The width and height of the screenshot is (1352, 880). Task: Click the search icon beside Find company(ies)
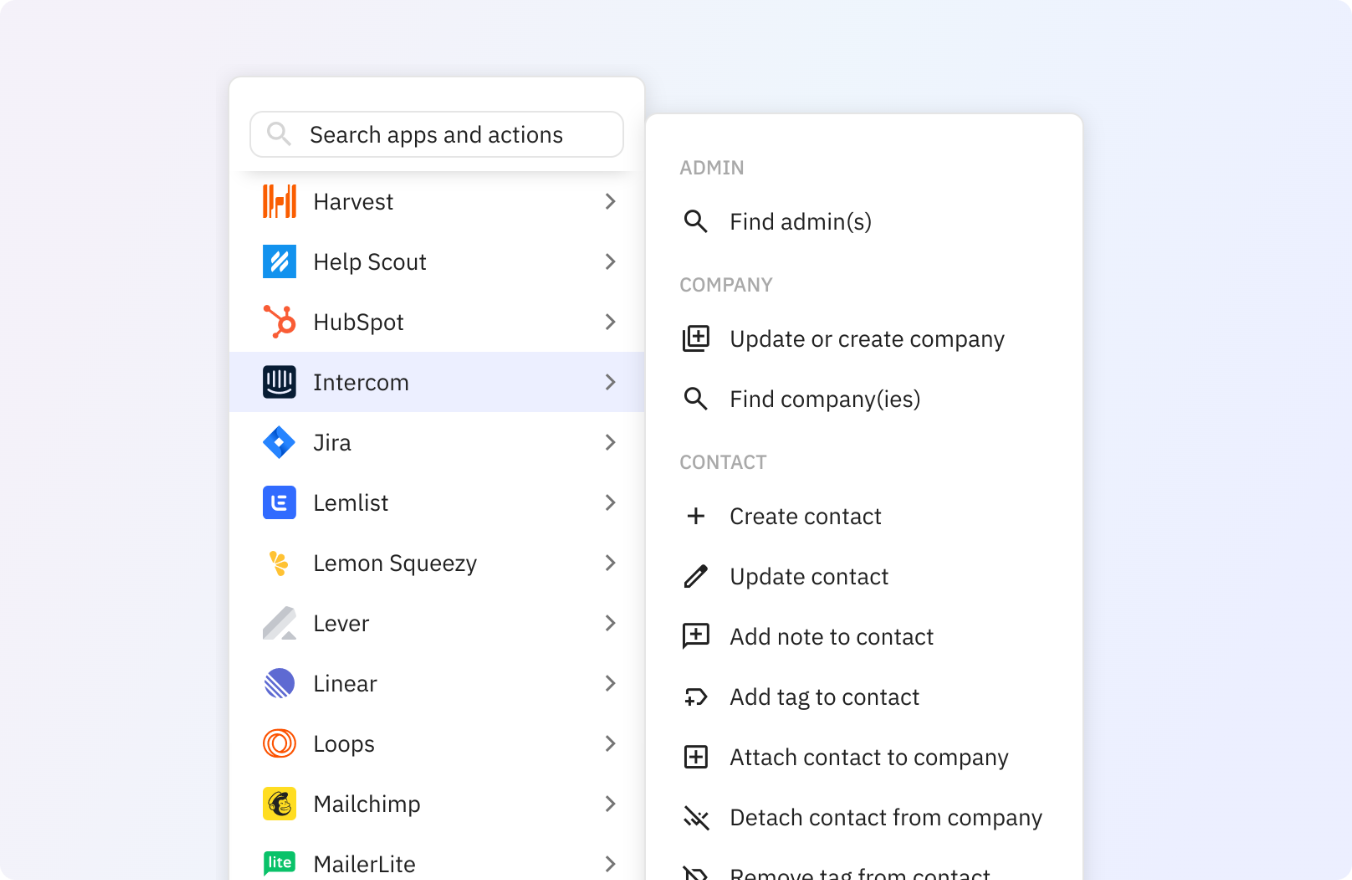point(695,399)
